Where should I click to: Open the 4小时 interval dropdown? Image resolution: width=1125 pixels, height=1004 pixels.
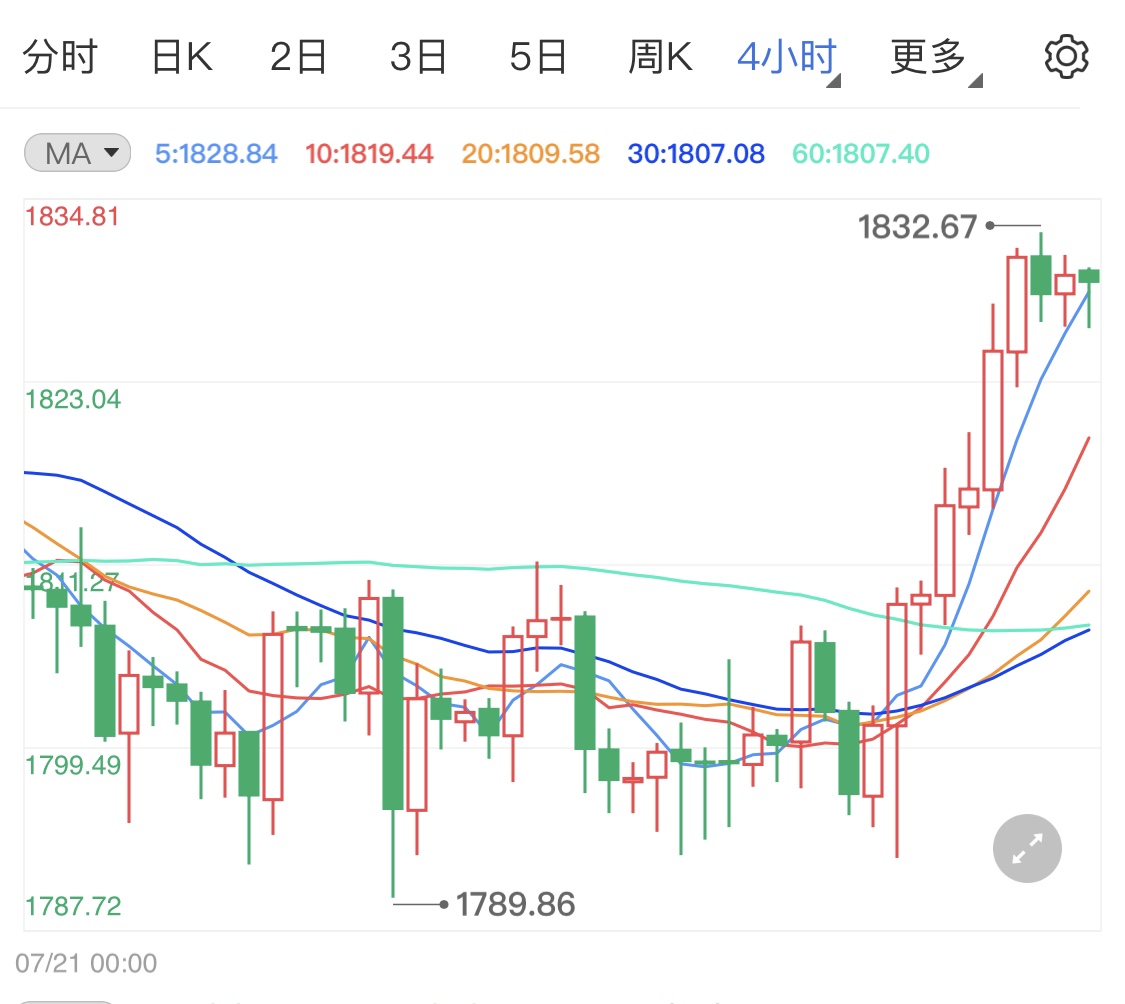coord(789,58)
